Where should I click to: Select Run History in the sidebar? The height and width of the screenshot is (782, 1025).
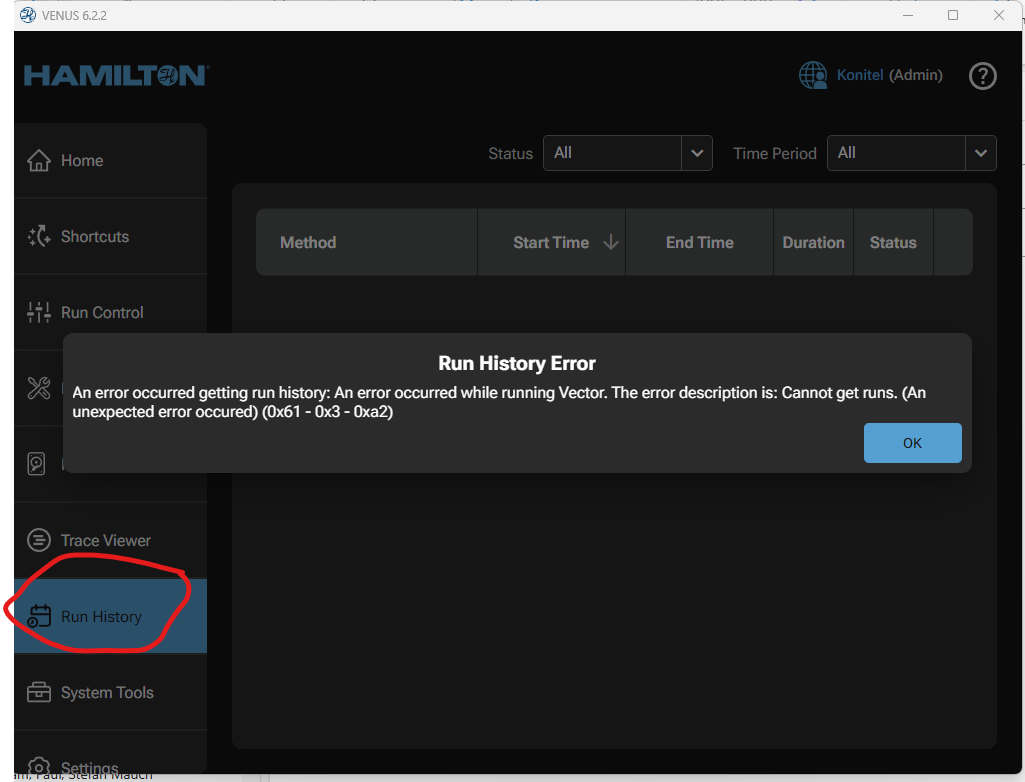pyautogui.click(x=110, y=616)
